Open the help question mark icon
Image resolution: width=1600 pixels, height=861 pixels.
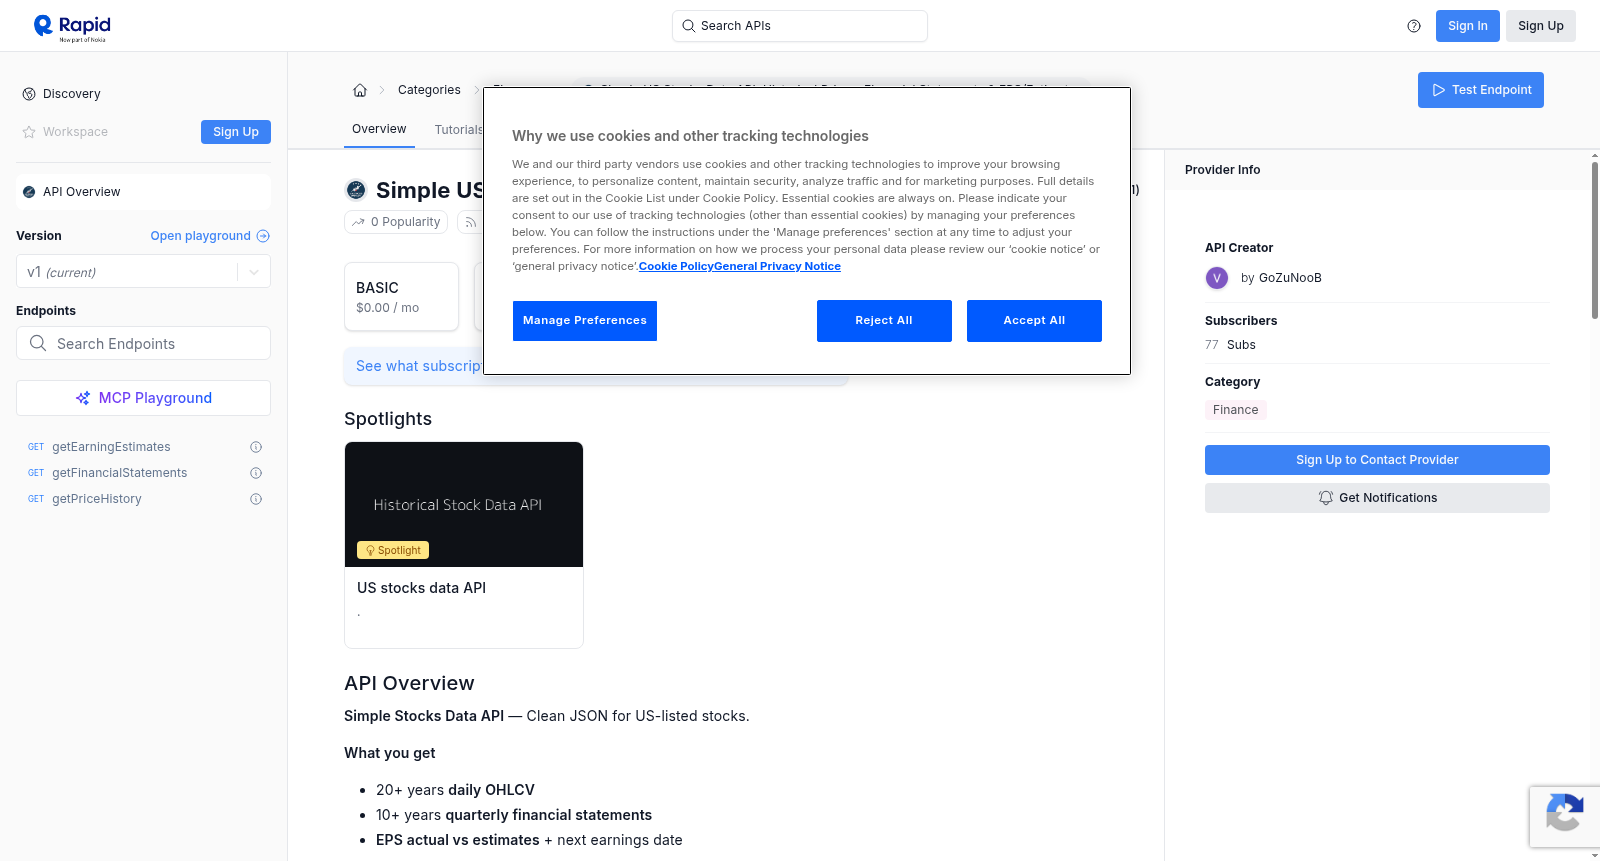pyautogui.click(x=1414, y=26)
